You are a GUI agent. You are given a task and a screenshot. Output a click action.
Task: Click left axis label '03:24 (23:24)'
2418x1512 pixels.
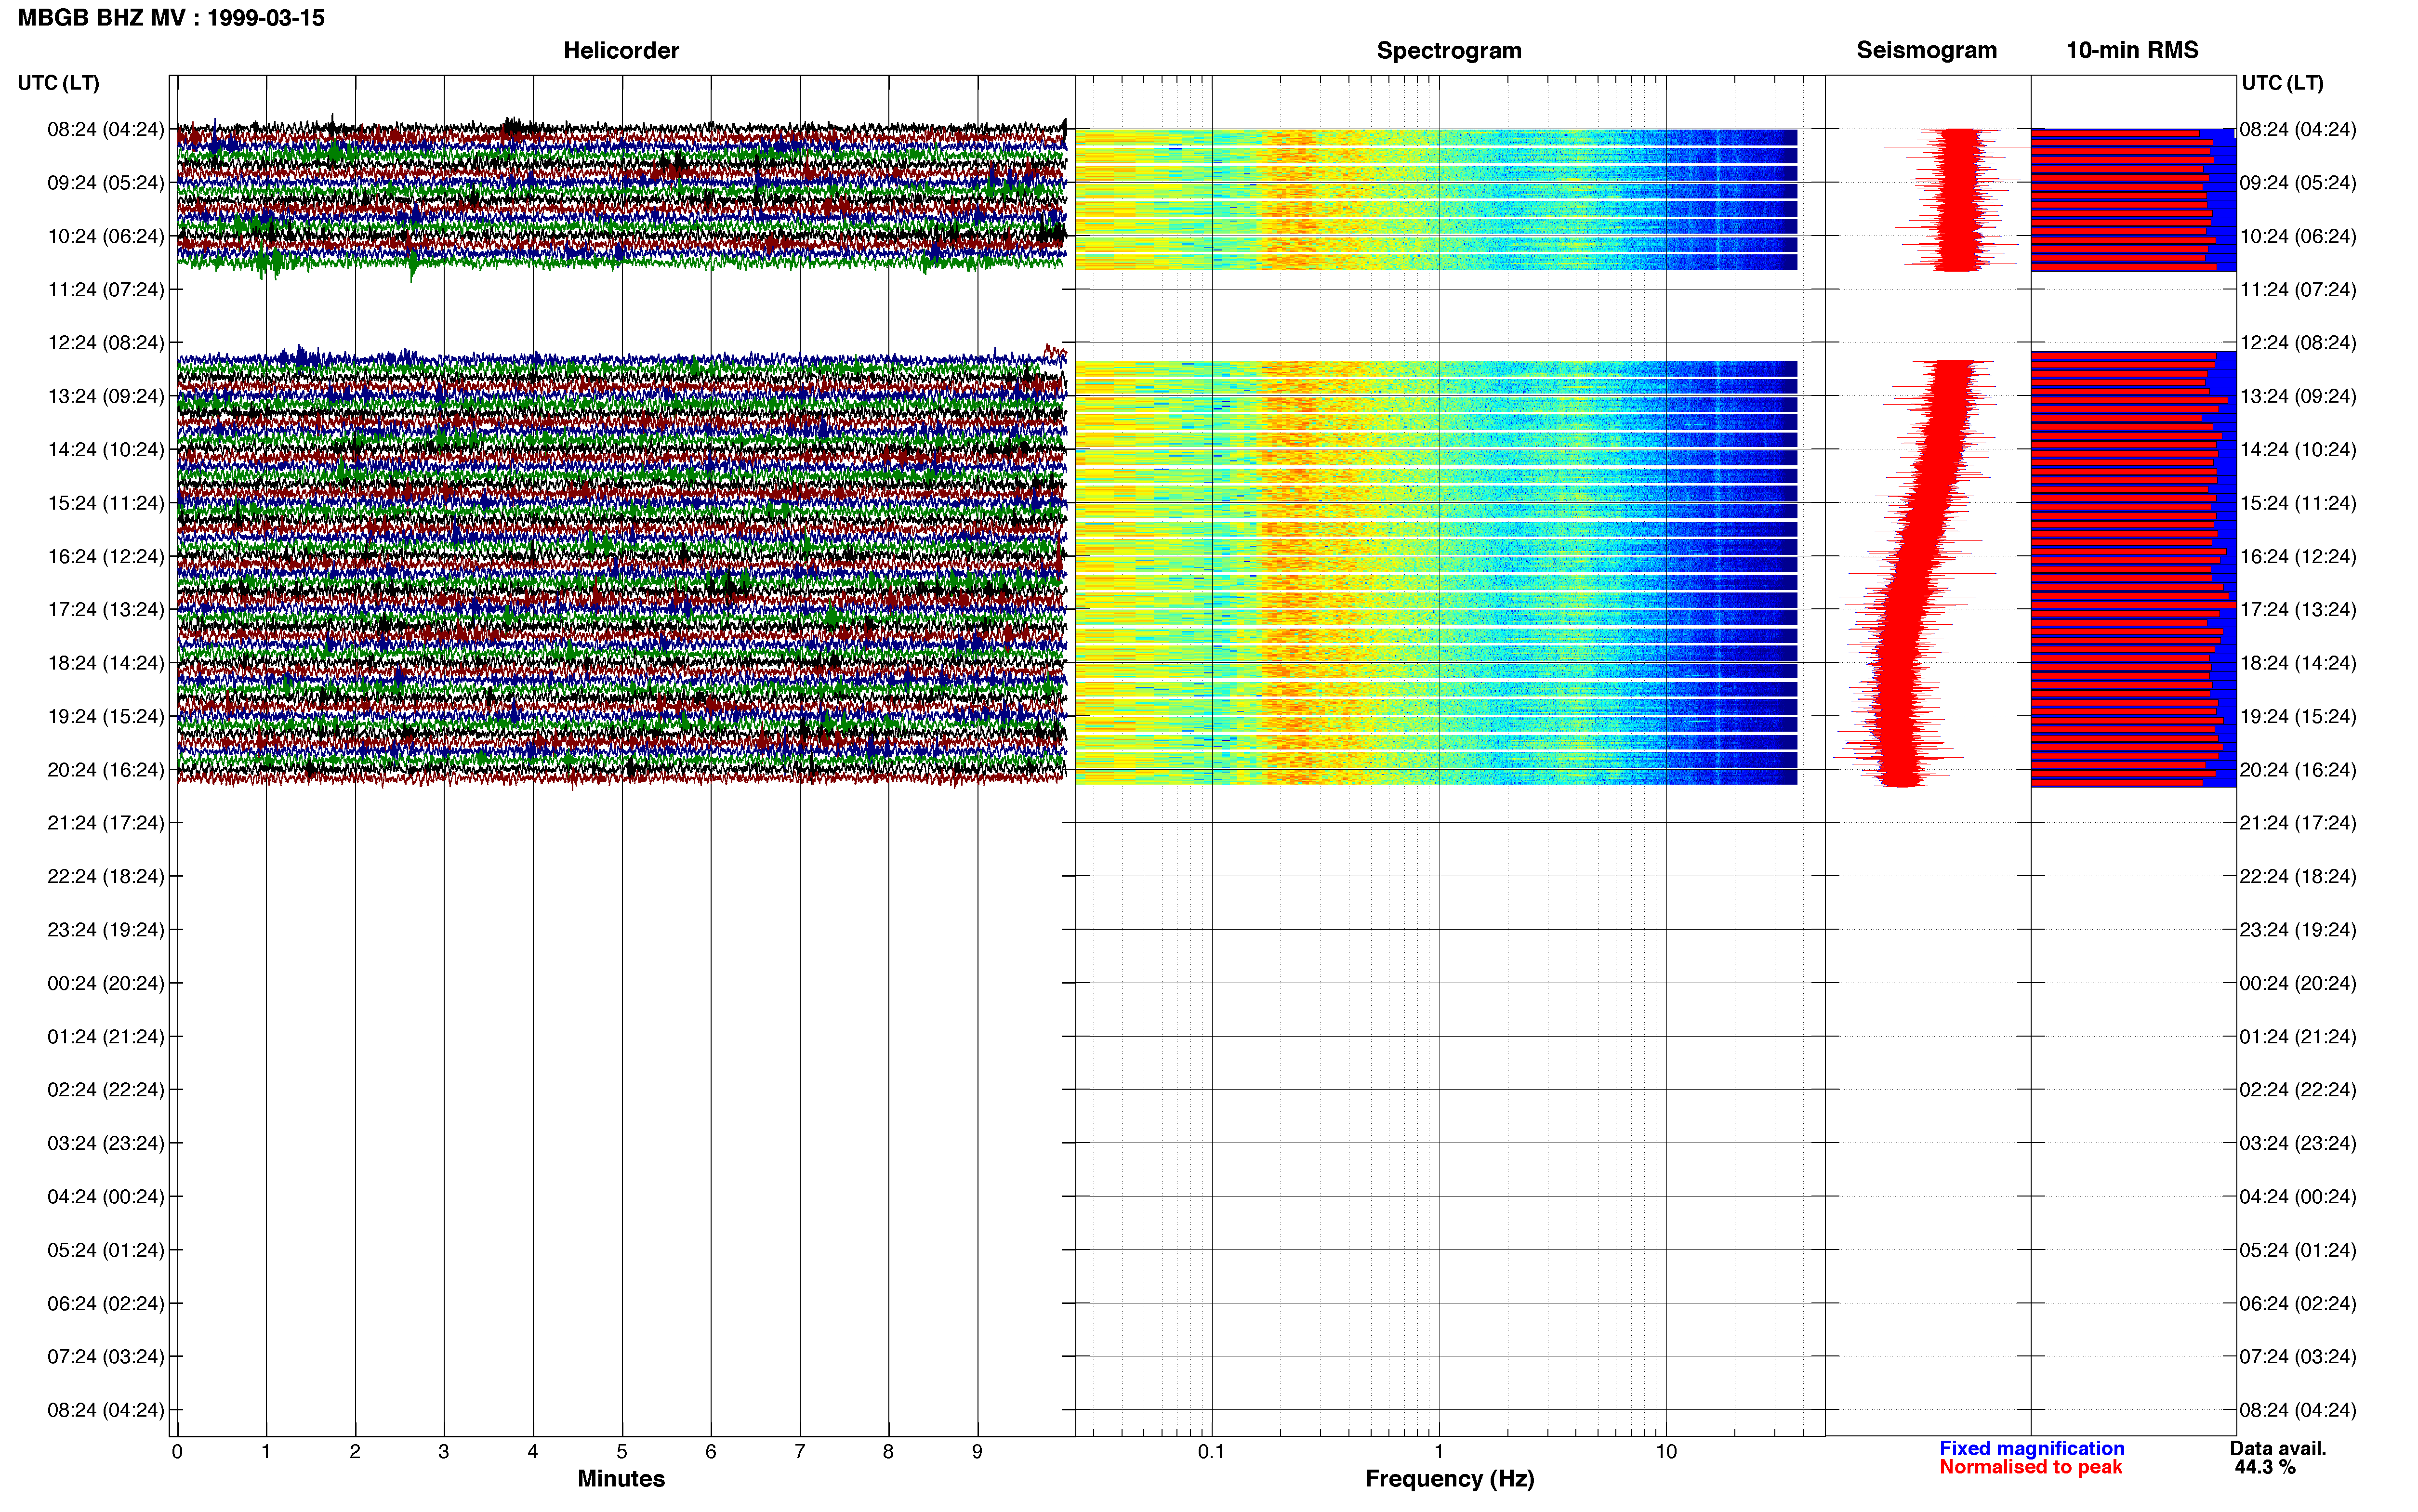(x=106, y=1143)
